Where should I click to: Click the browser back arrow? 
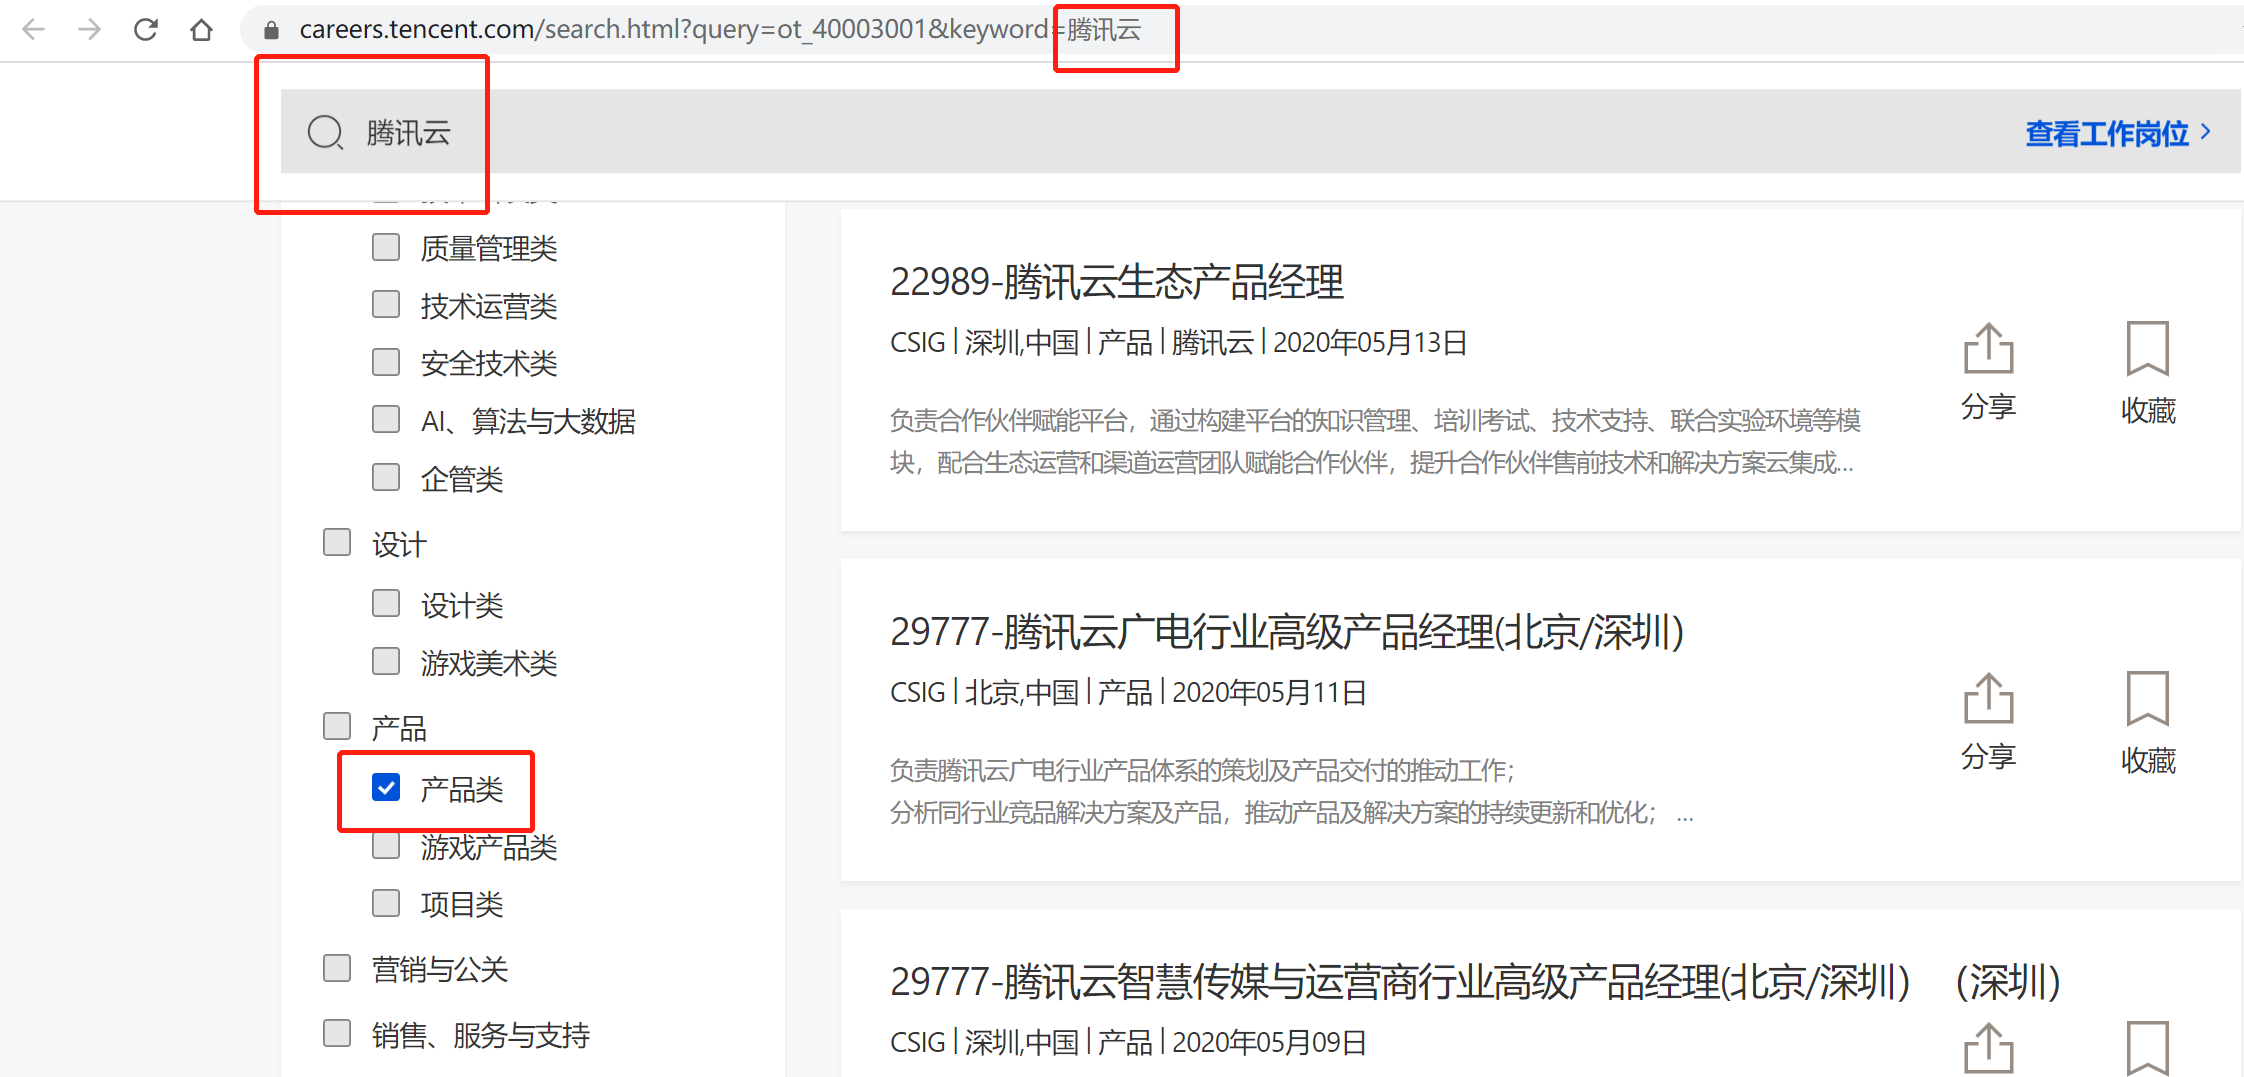pyautogui.click(x=34, y=30)
